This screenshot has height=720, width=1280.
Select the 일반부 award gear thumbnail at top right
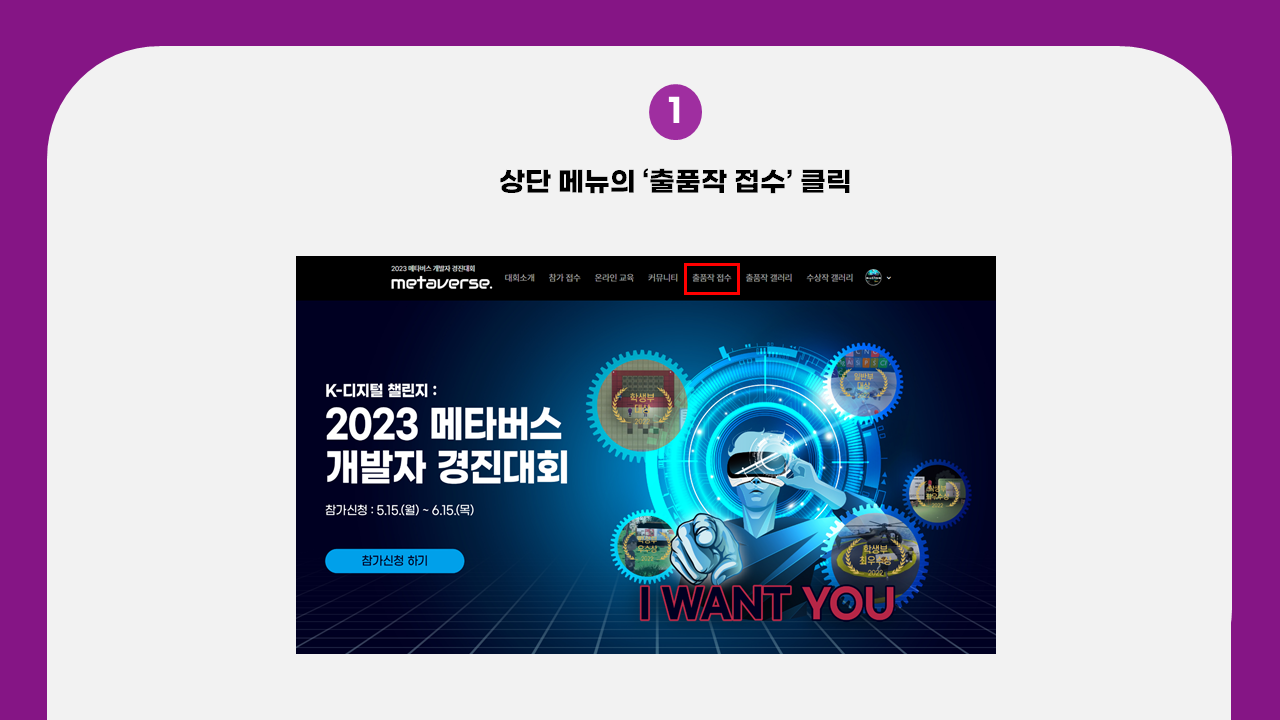[864, 382]
